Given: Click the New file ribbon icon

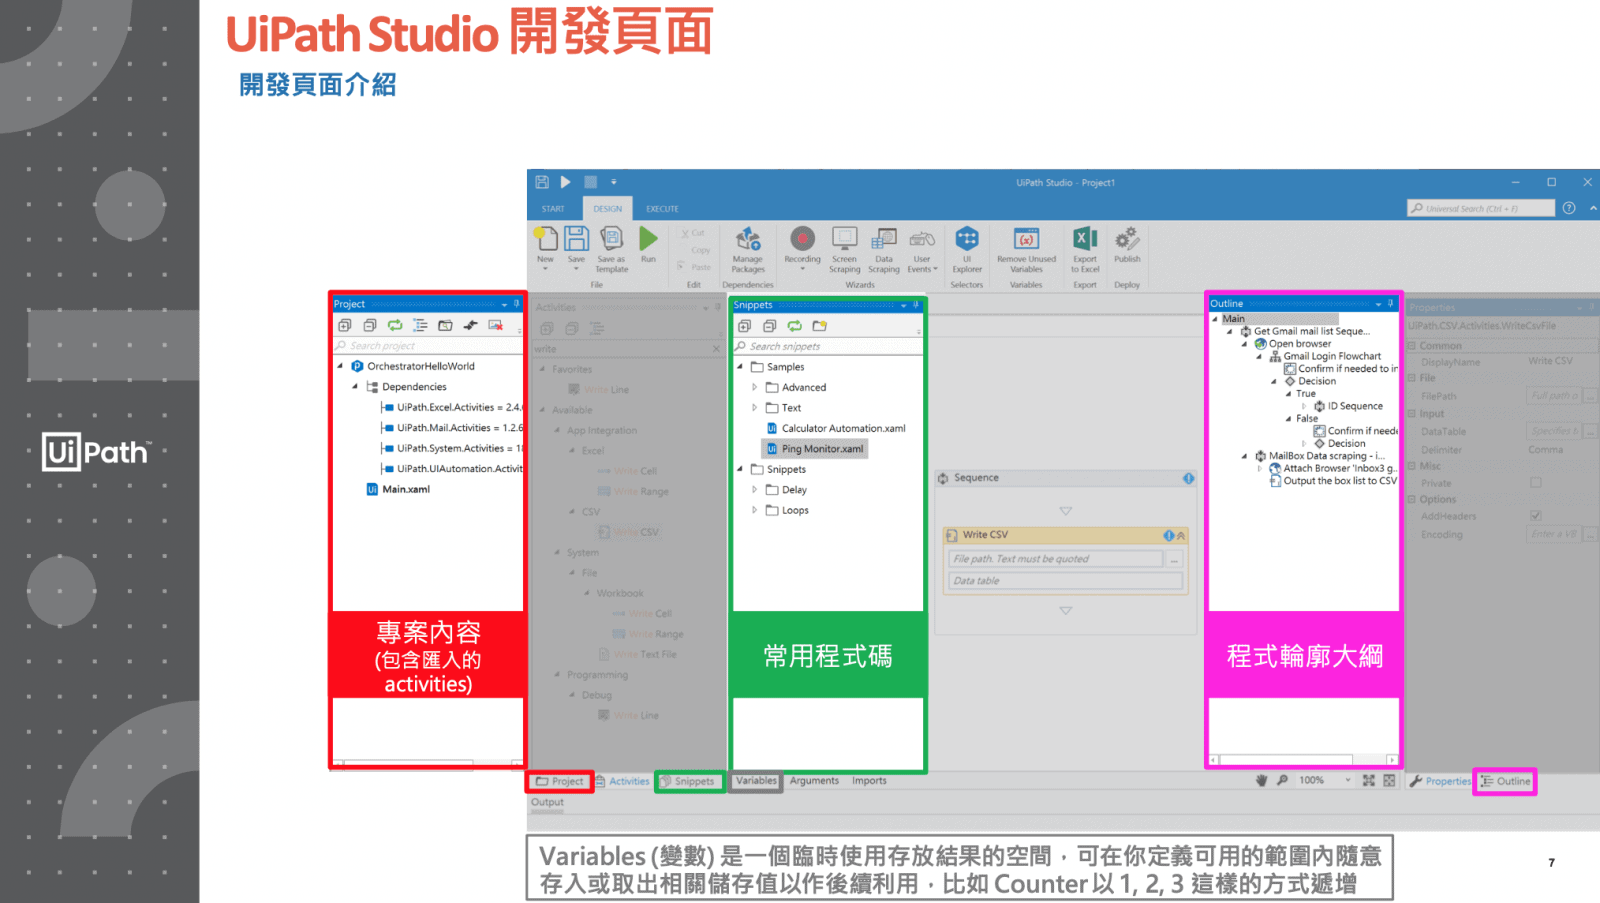Looking at the screenshot, I should click(x=546, y=238).
